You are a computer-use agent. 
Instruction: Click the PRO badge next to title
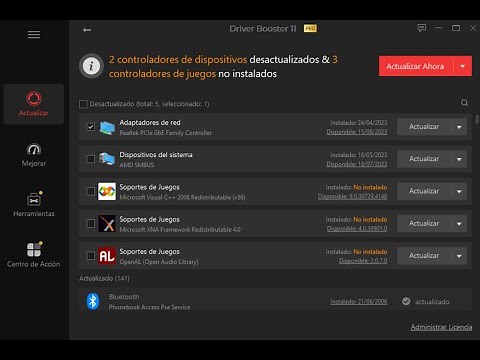pyautogui.click(x=310, y=29)
